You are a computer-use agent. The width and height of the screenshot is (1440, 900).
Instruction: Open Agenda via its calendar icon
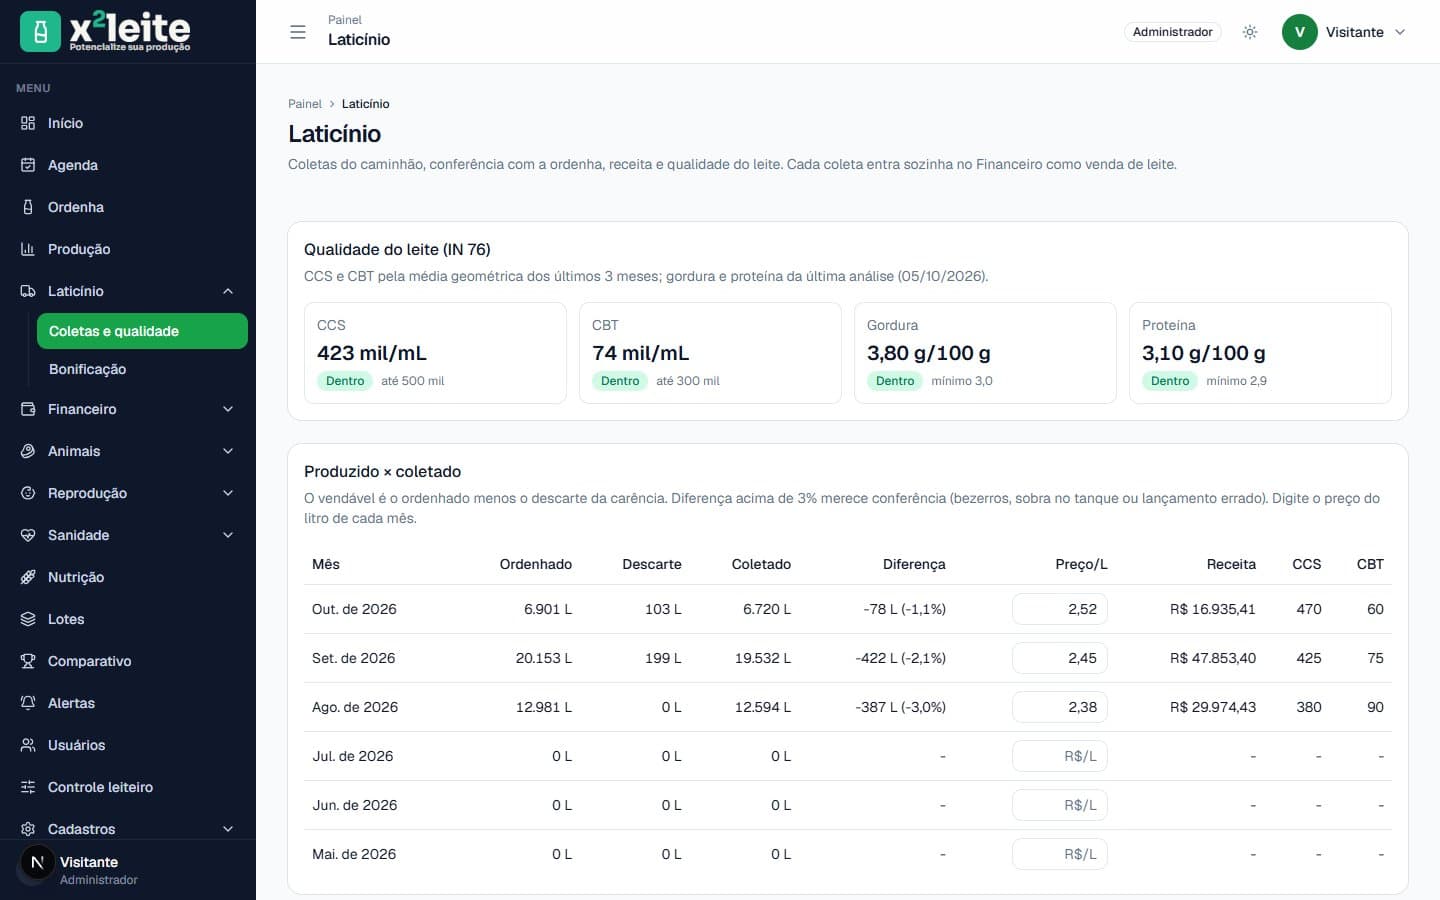(x=28, y=165)
